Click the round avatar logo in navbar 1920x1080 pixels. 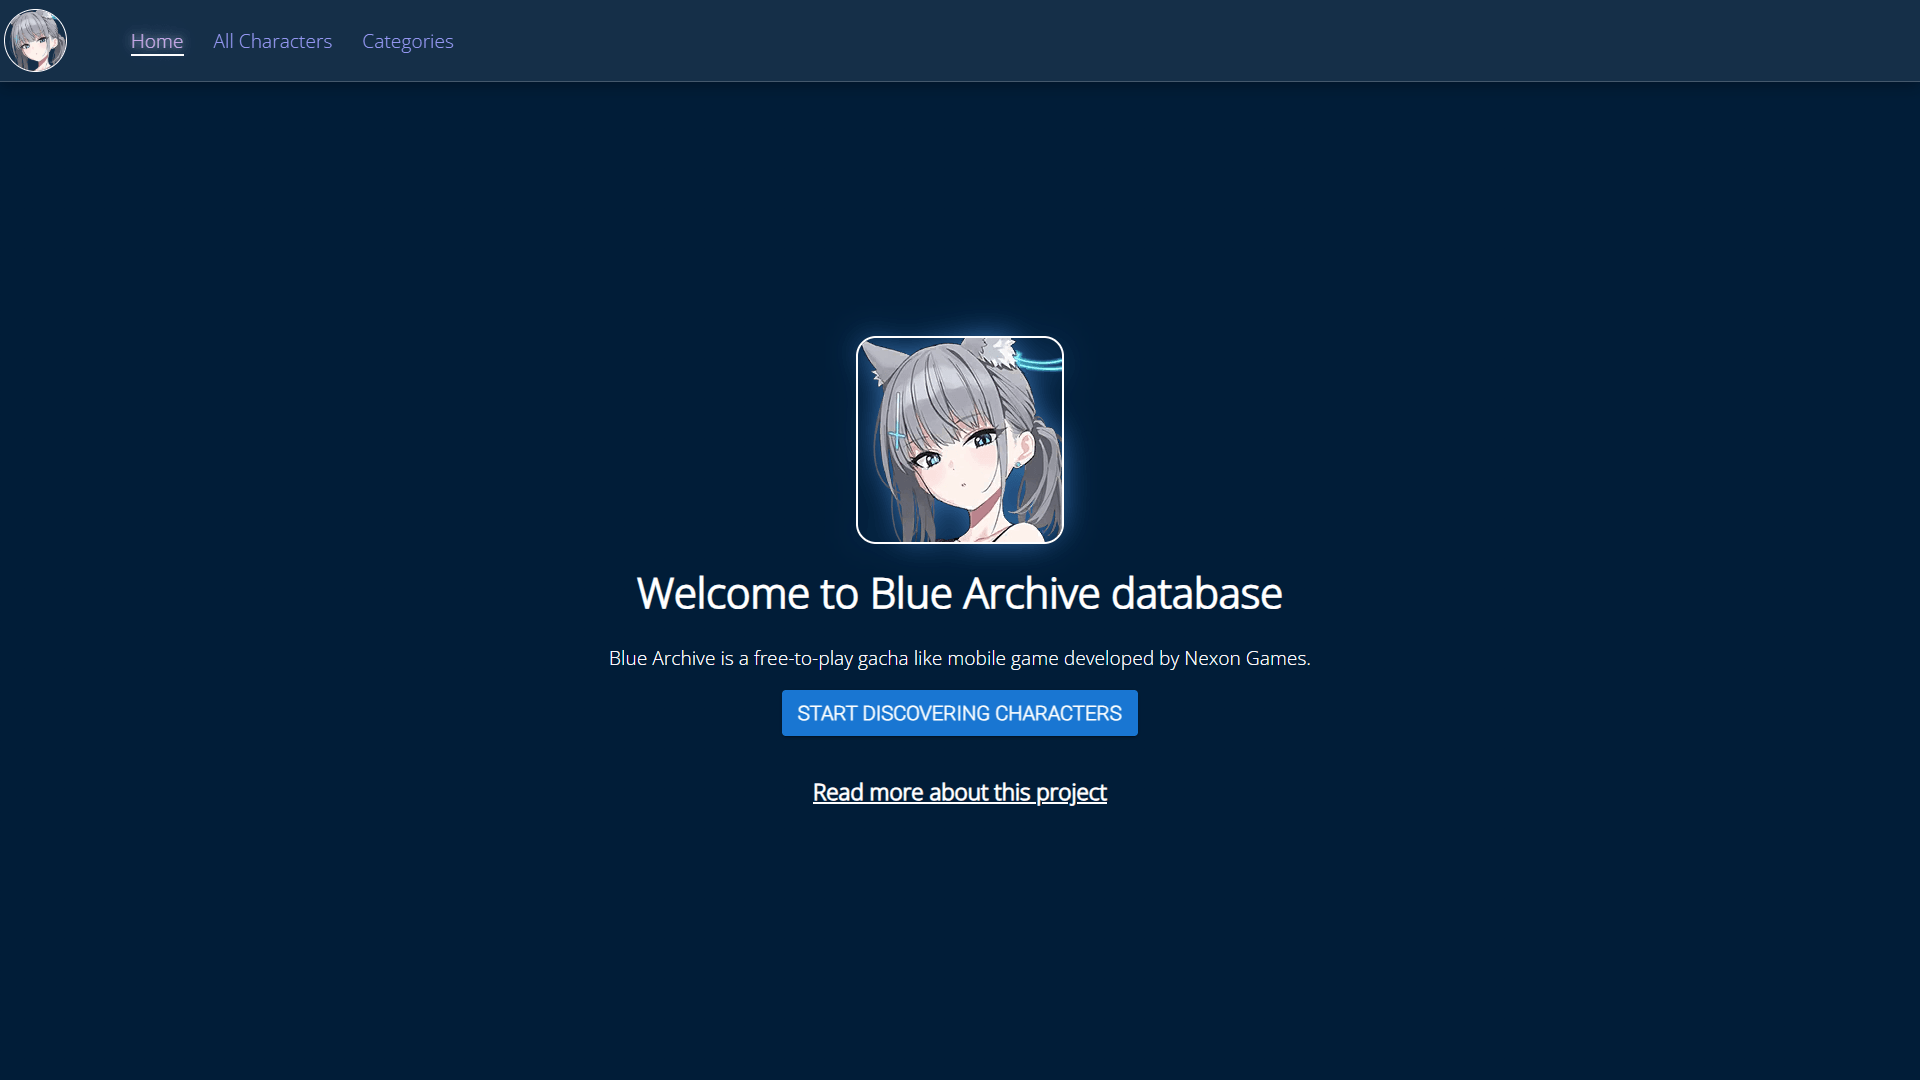click(36, 41)
